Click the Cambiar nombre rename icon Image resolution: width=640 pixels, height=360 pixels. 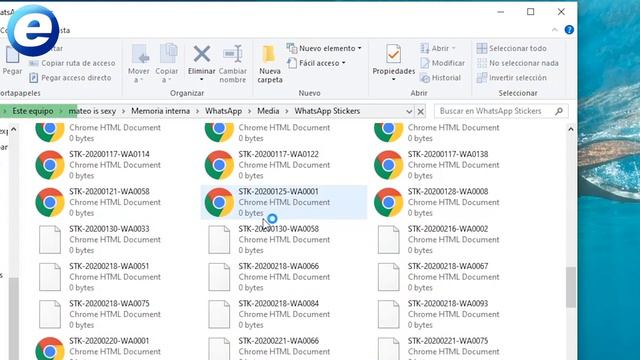tap(233, 54)
